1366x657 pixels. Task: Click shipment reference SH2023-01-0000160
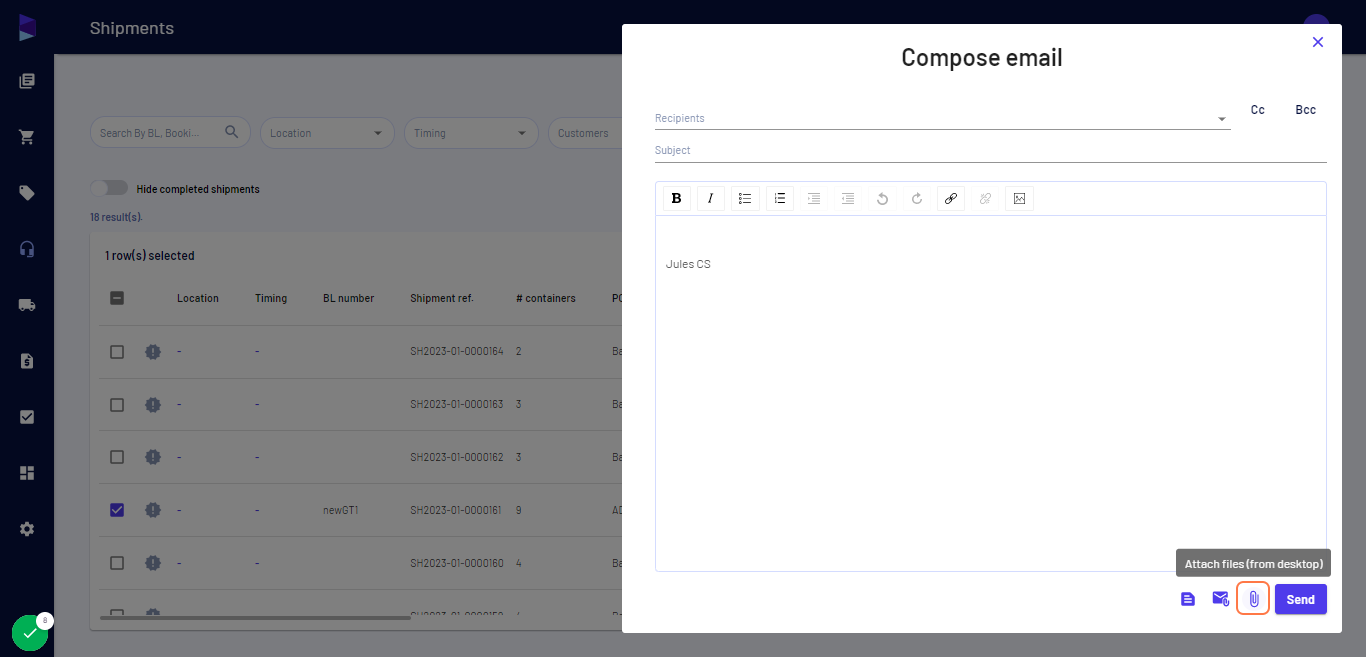(457, 563)
